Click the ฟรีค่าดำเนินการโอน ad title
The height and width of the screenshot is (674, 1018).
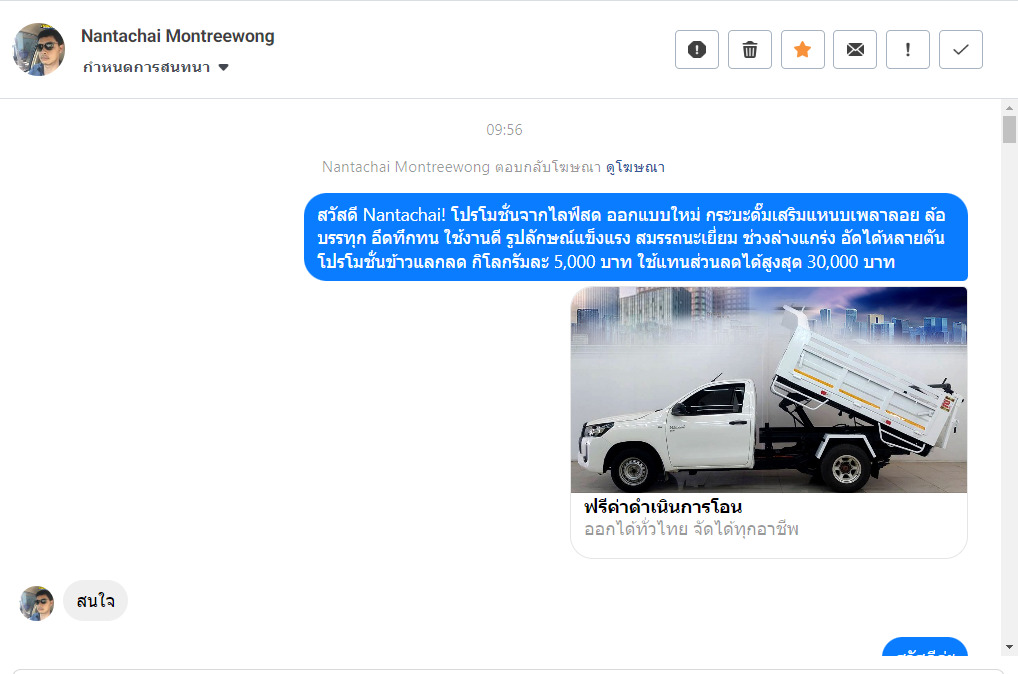tap(662, 507)
